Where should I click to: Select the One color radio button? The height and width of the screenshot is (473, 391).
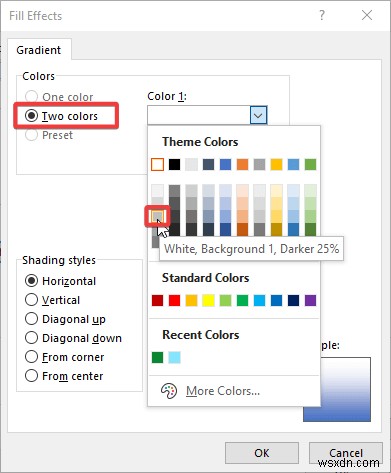pos(31,97)
